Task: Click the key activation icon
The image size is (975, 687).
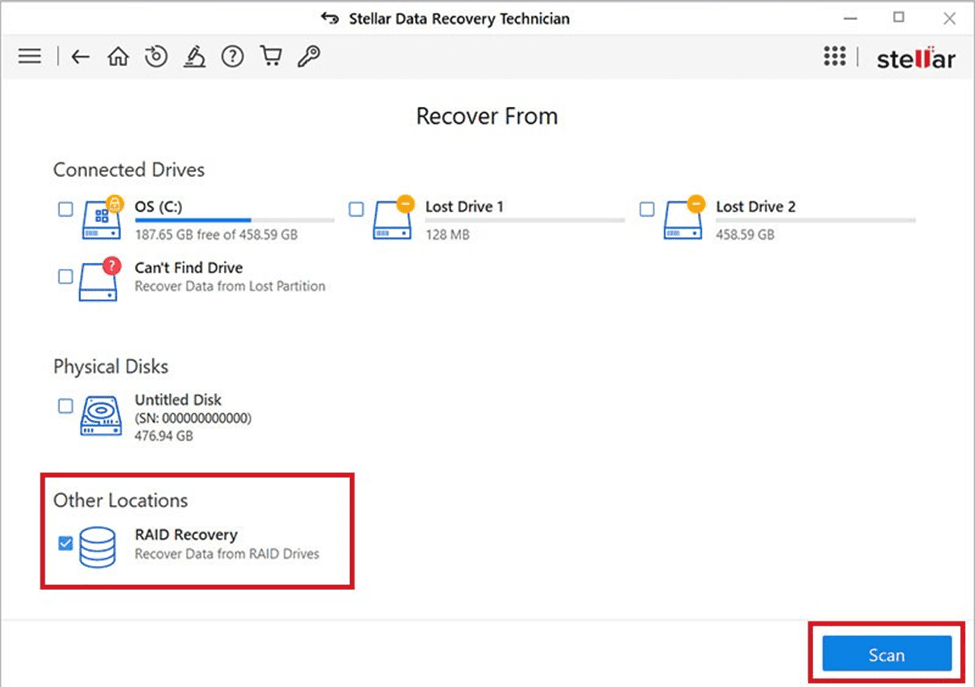Action: click(x=308, y=57)
